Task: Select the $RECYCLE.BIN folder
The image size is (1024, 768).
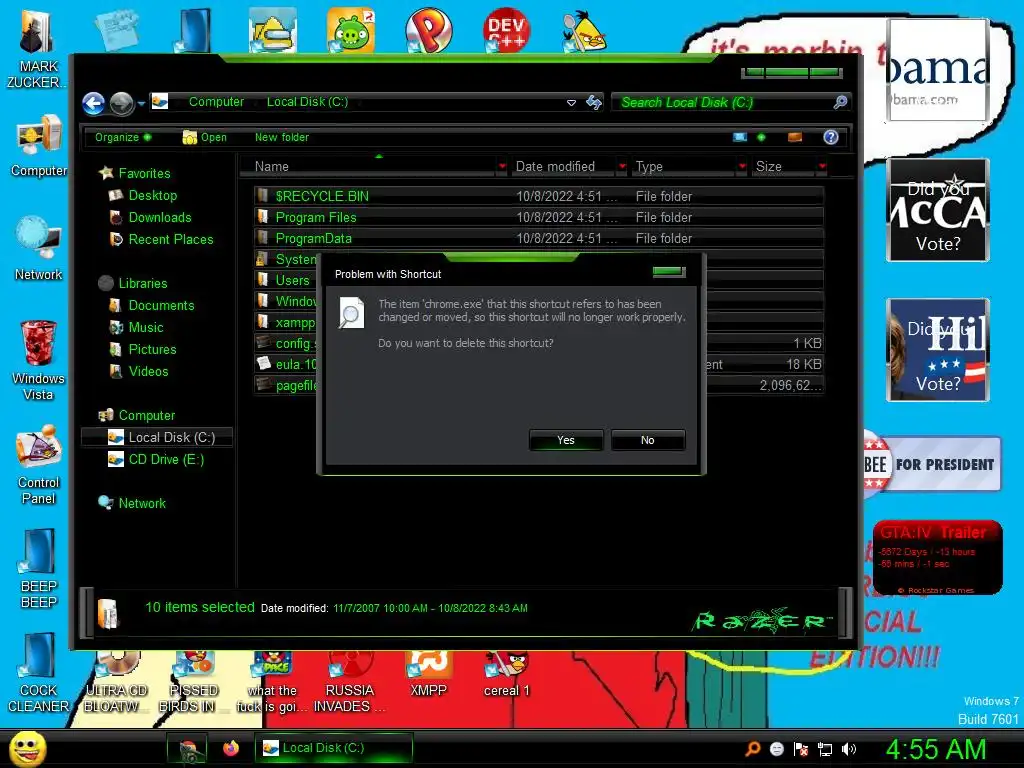Action: (538, 196)
